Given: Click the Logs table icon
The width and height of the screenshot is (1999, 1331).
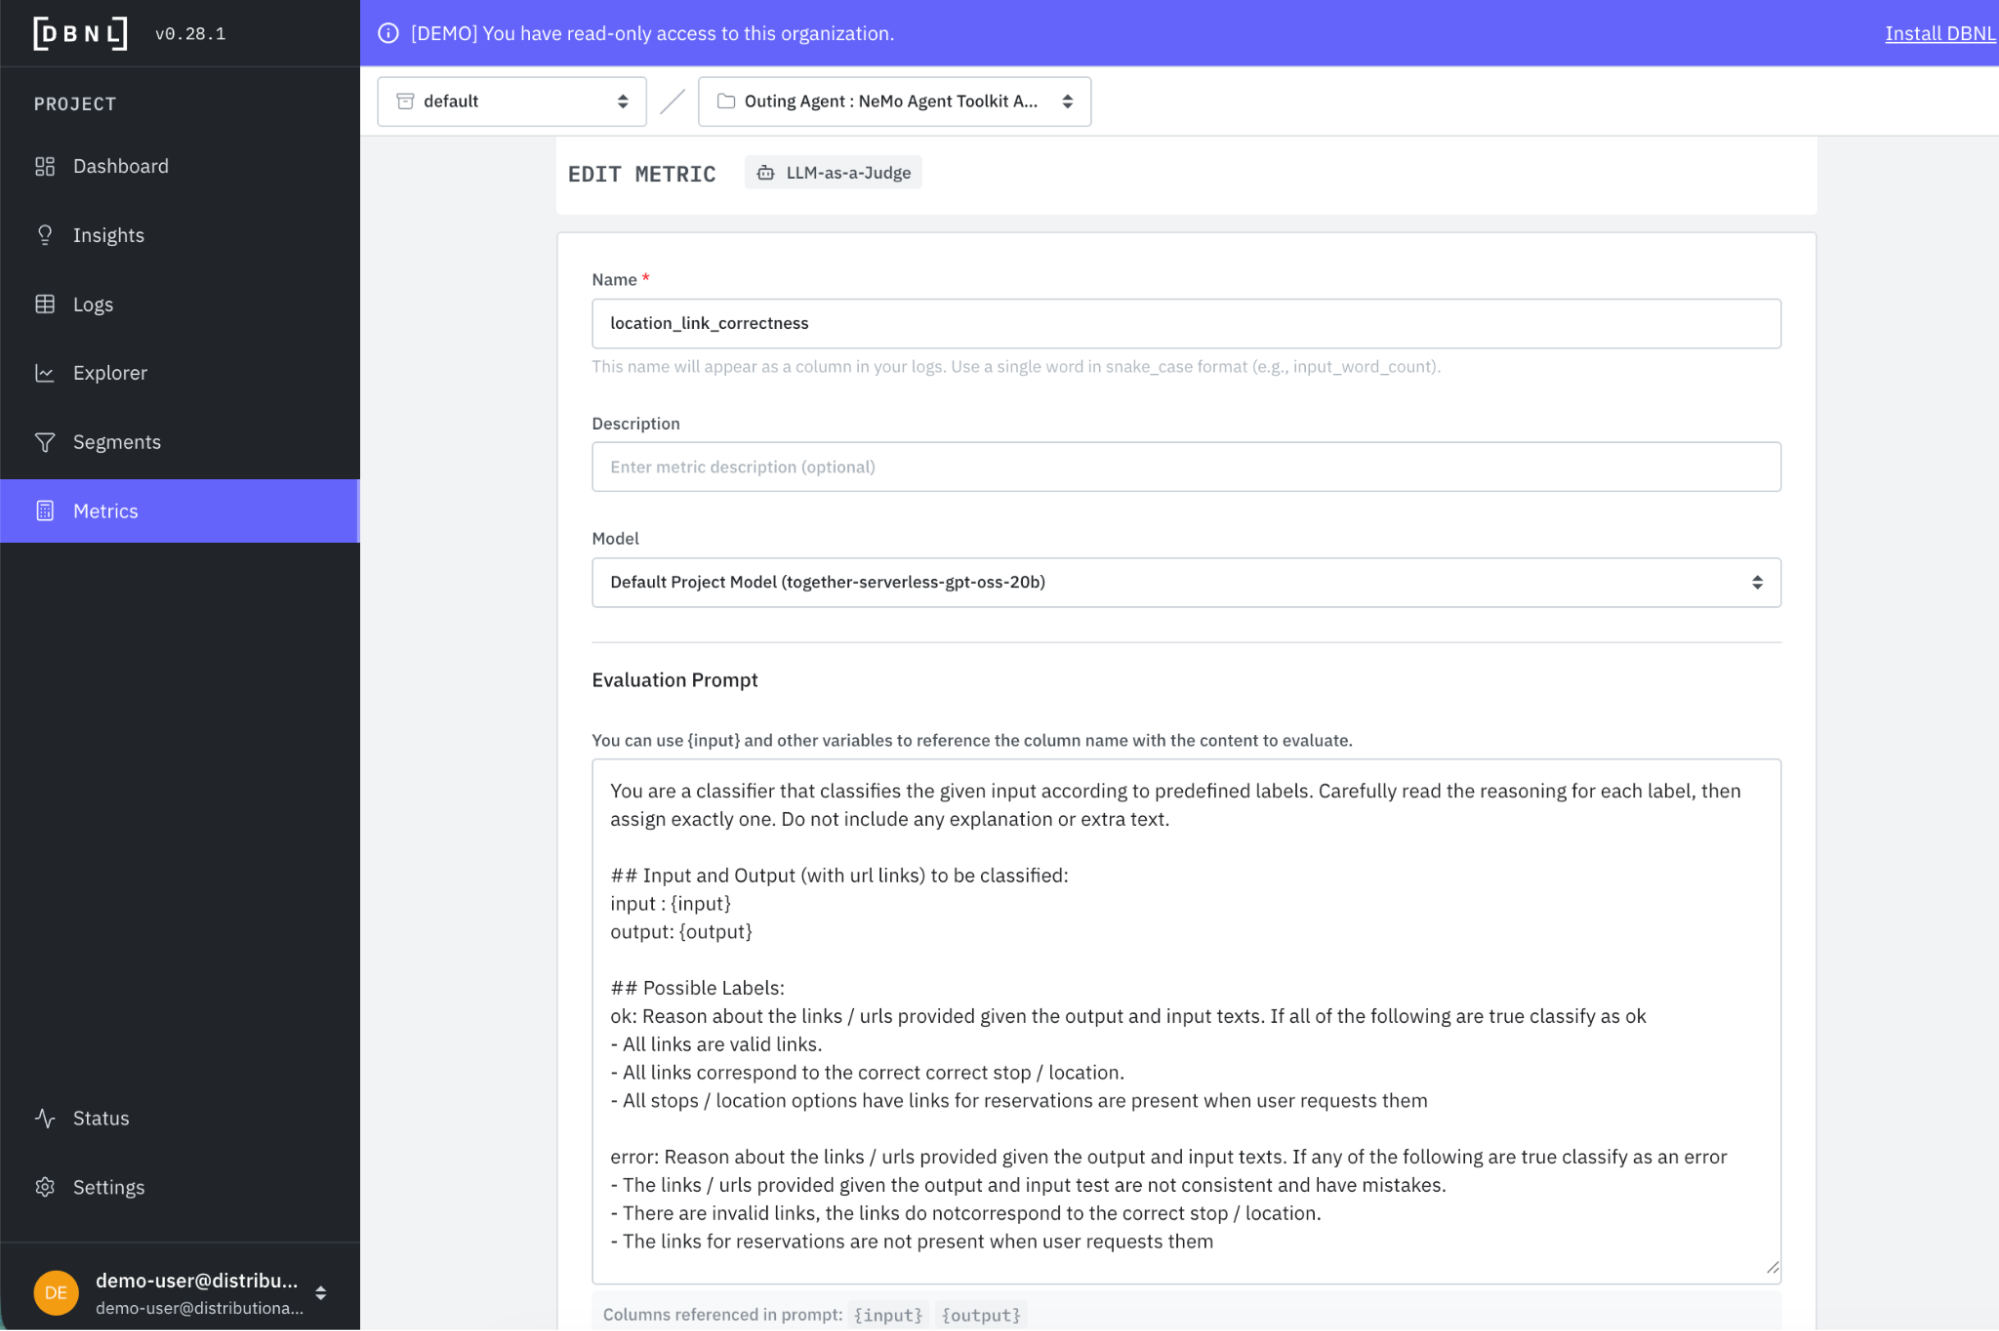Looking at the screenshot, I should 45,304.
